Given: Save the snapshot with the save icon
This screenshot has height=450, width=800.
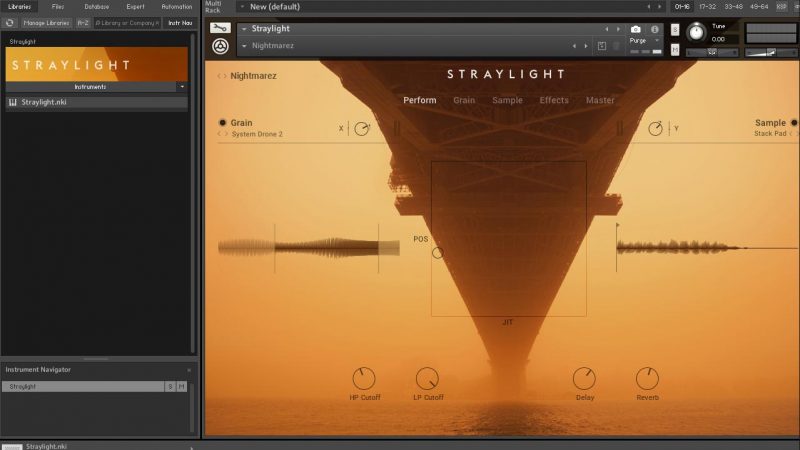Looking at the screenshot, I should (x=602, y=46).
